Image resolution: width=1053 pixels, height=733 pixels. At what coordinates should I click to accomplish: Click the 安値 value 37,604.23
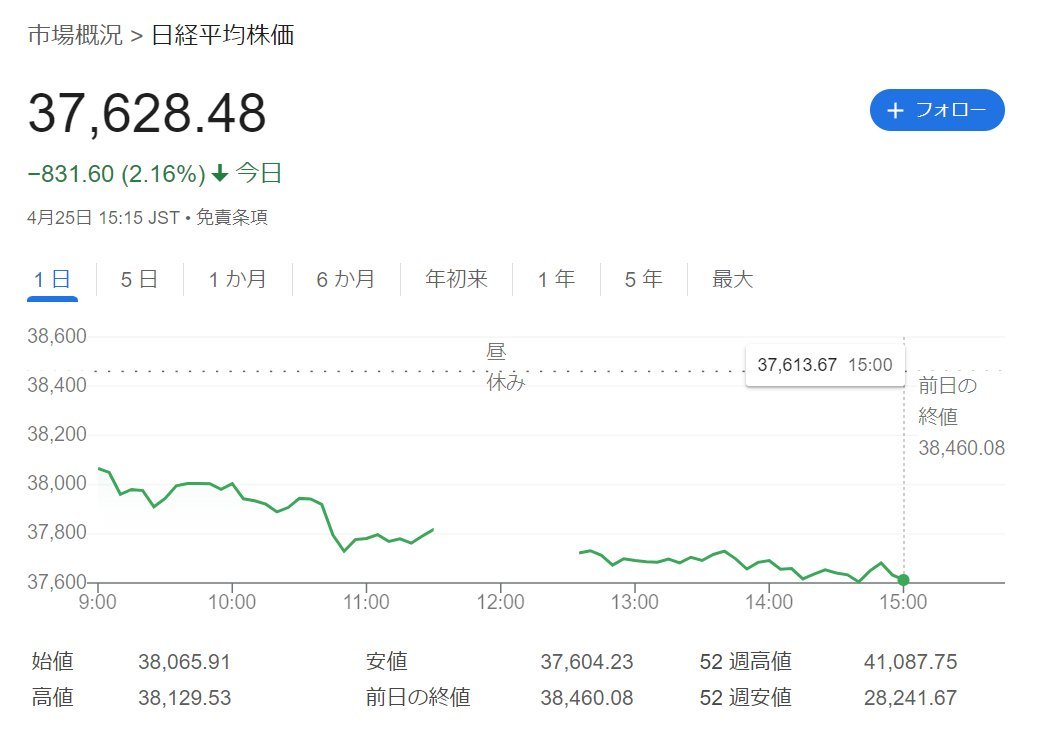[x=587, y=662]
